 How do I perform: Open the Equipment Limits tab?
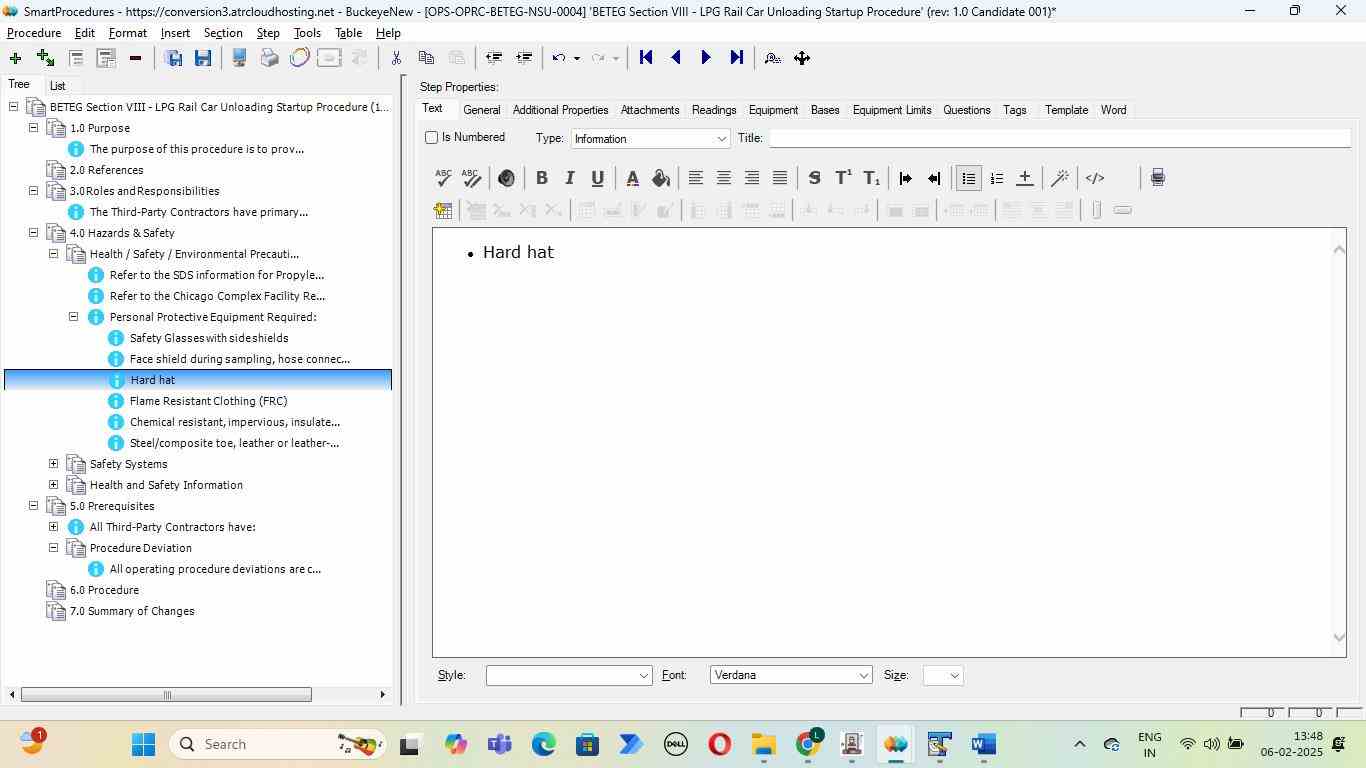[892, 110]
